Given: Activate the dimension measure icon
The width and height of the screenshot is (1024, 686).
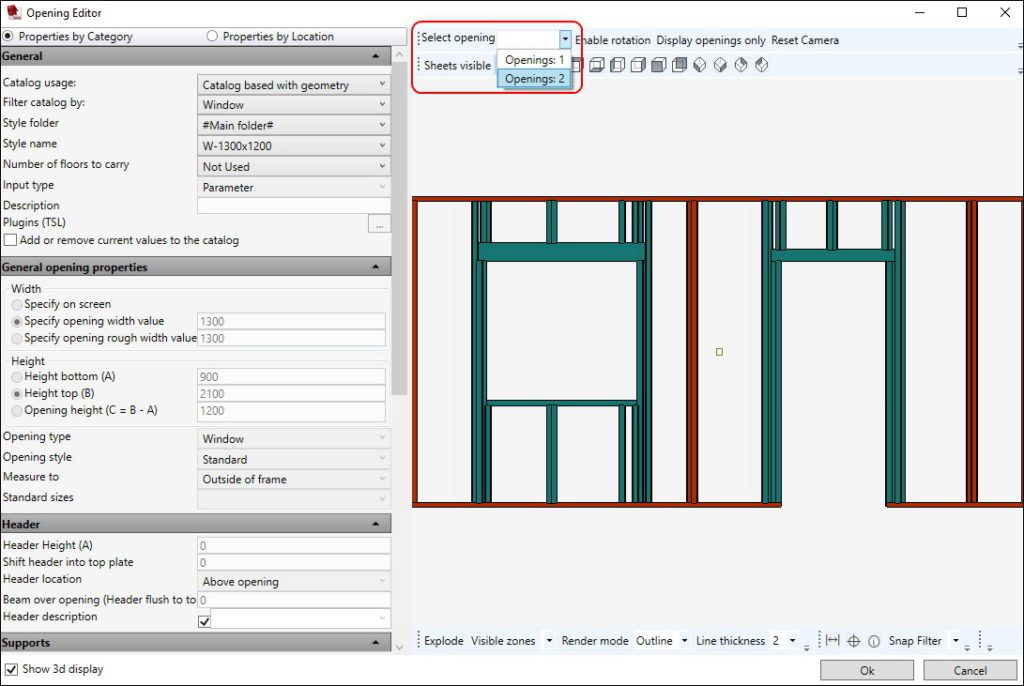Looking at the screenshot, I should 833,640.
